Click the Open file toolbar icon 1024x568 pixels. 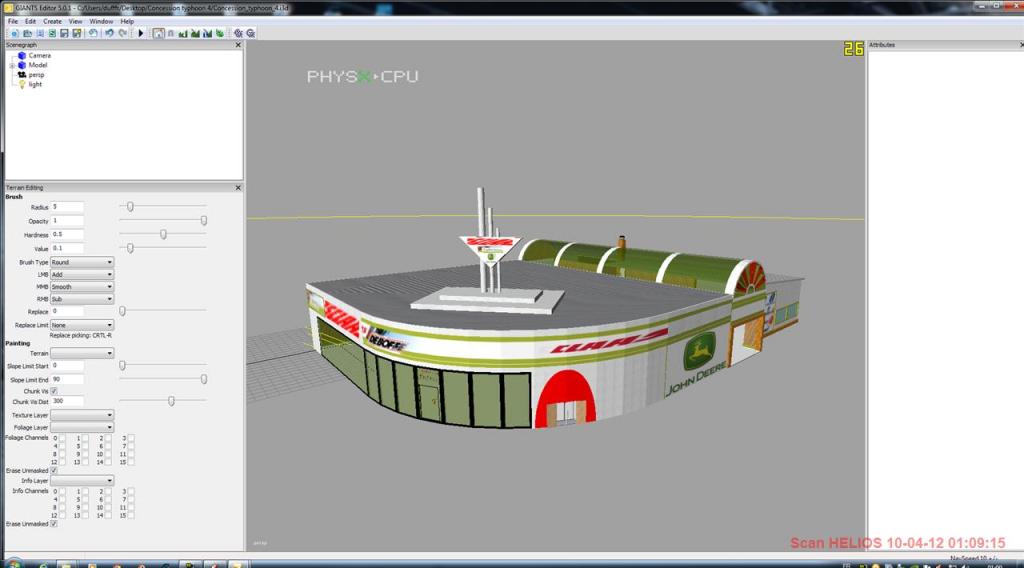click(27, 33)
